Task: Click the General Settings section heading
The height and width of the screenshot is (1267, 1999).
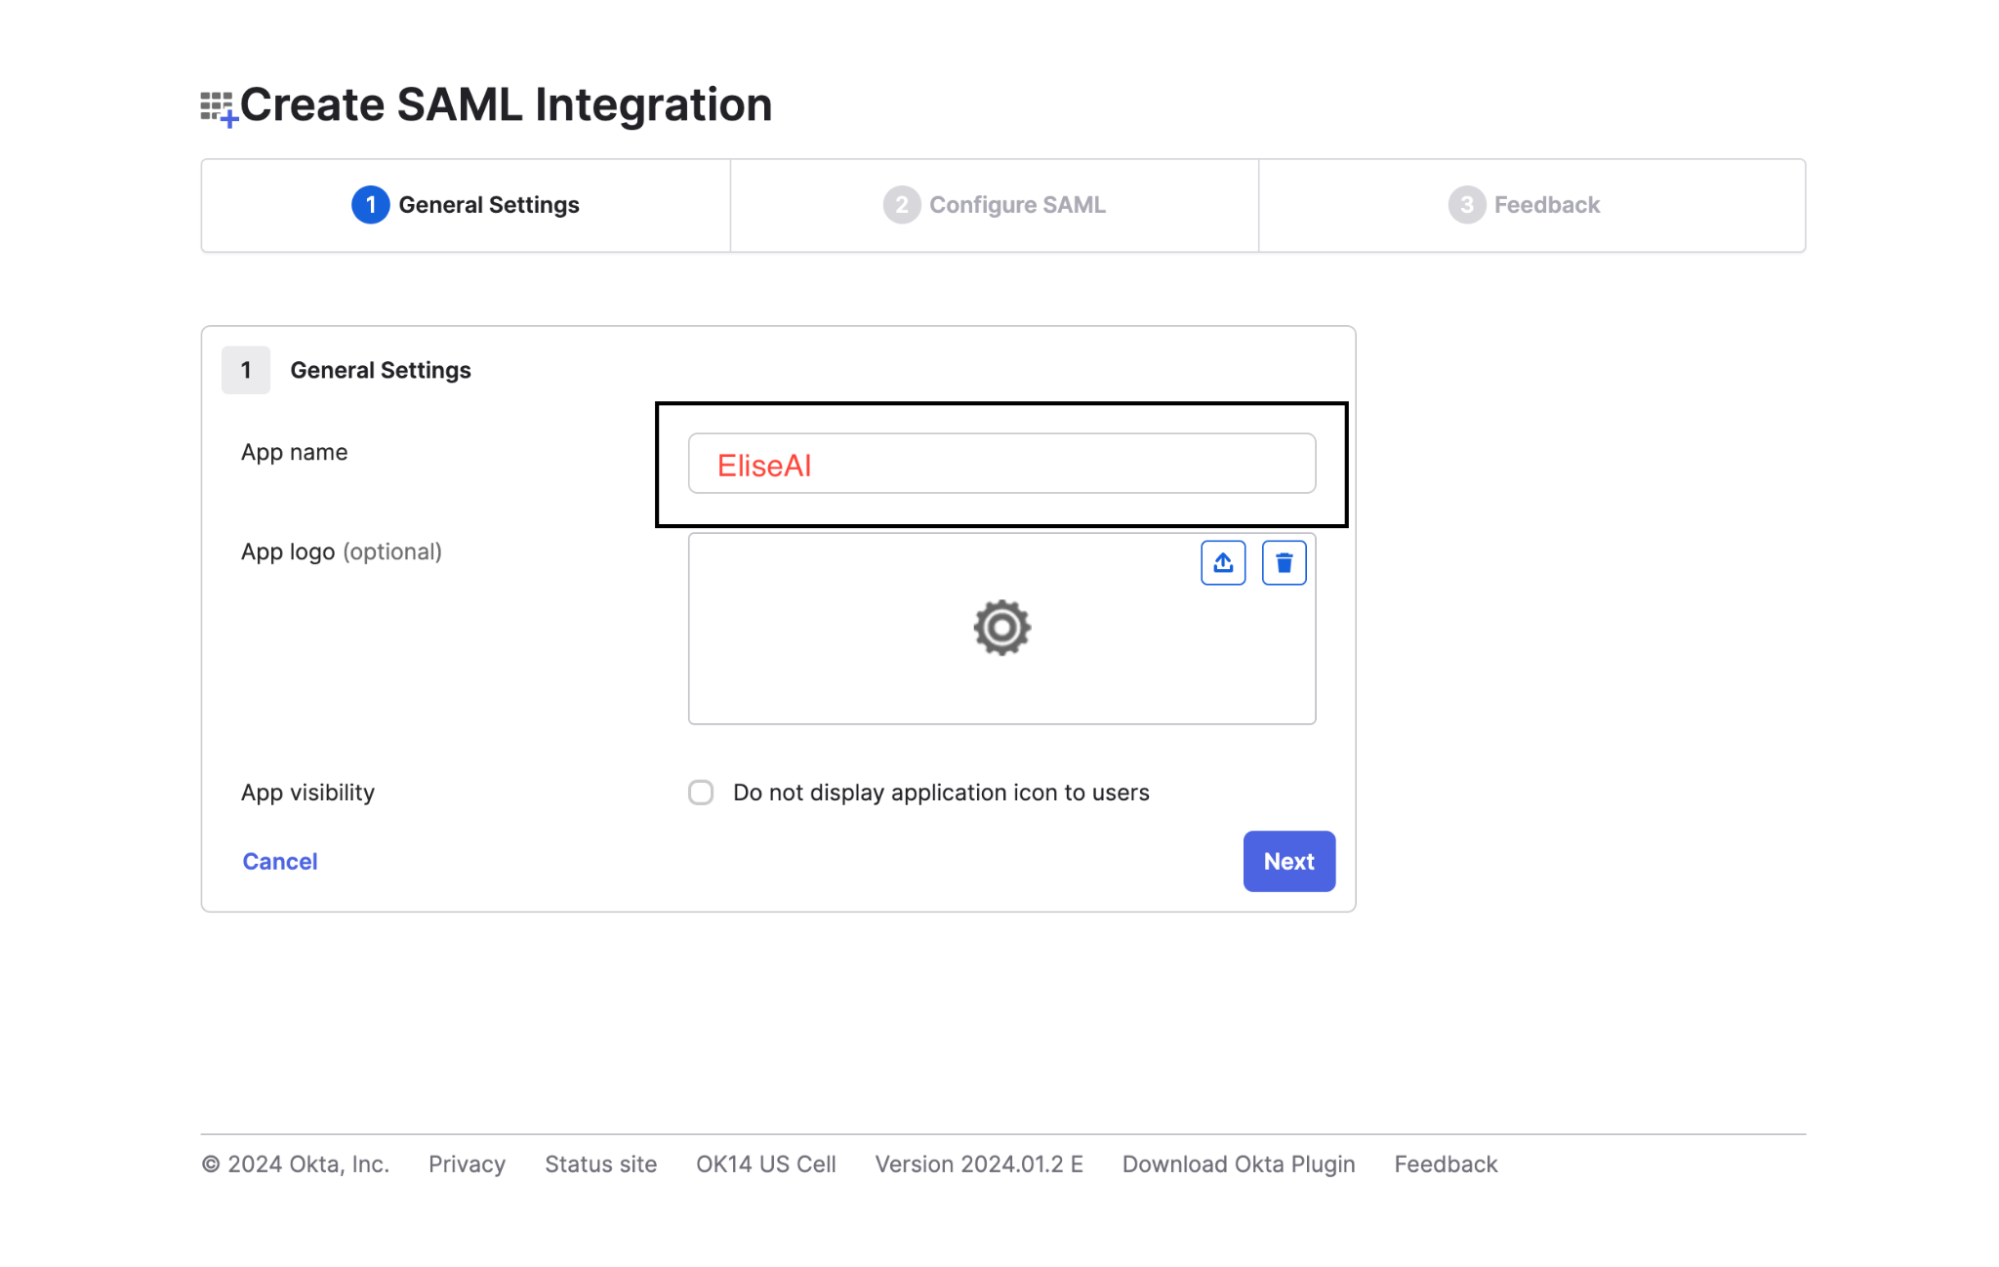Action: coord(380,370)
